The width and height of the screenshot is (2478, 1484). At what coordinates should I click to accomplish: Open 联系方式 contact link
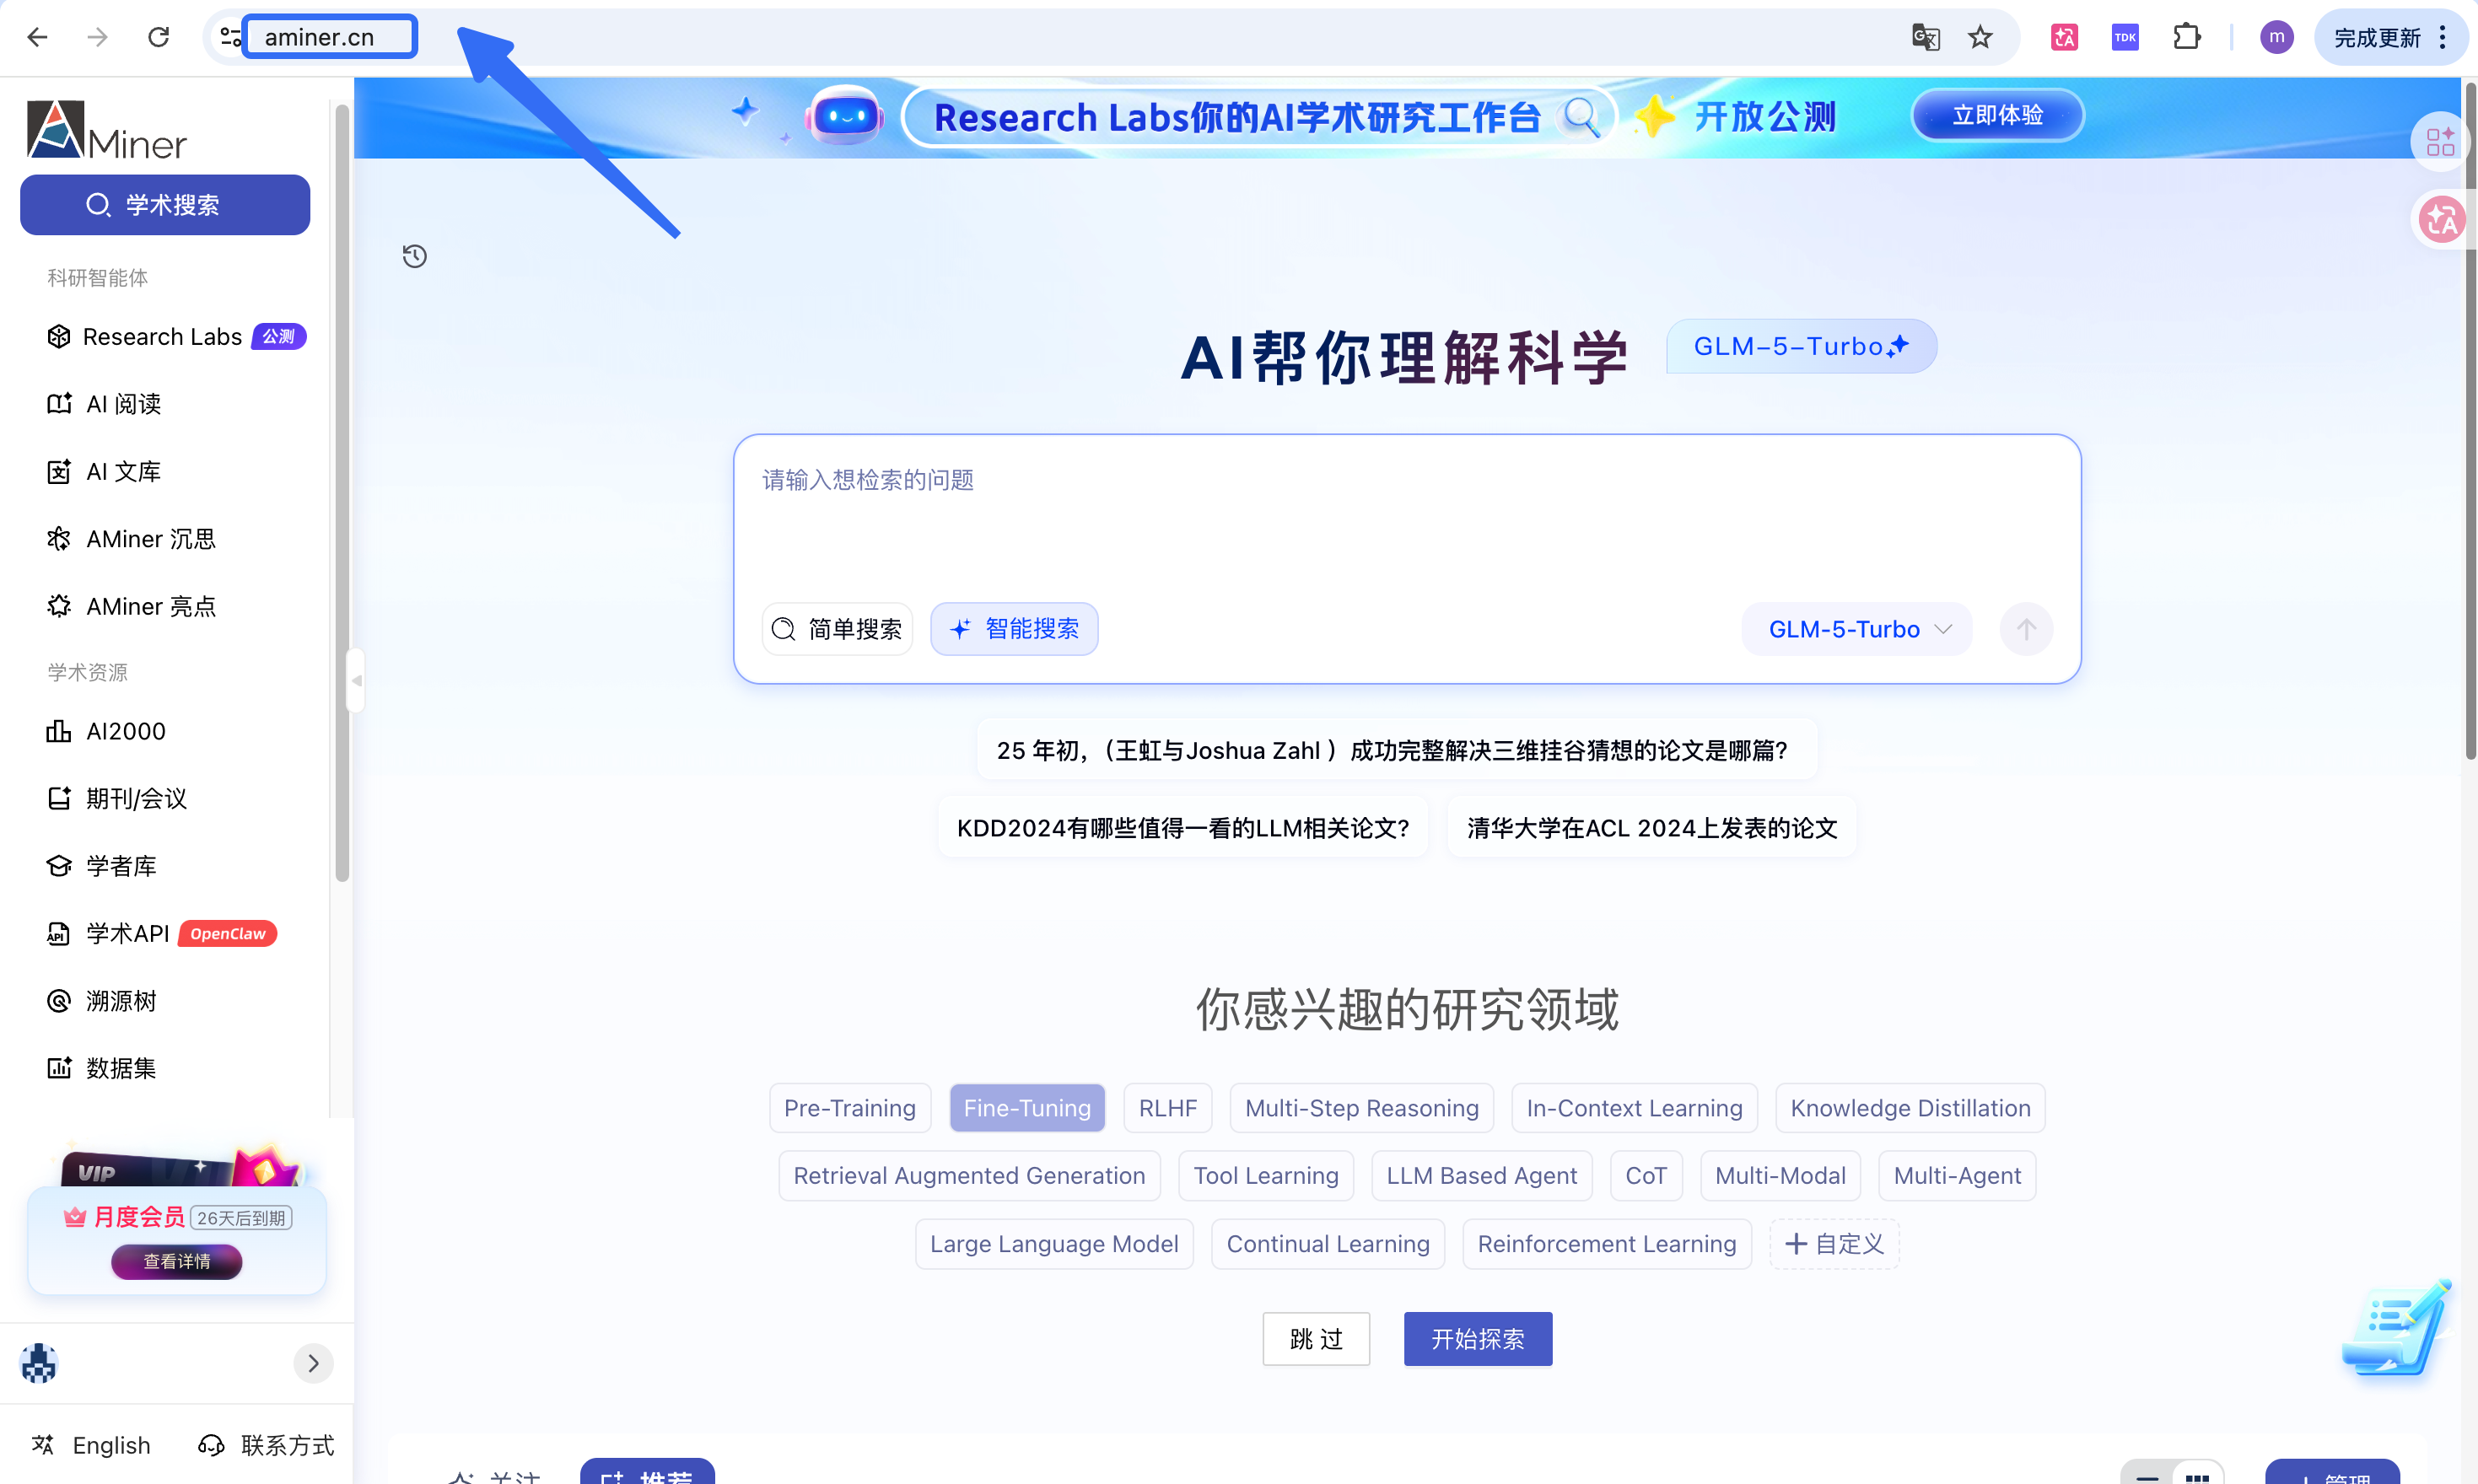pos(266,1445)
